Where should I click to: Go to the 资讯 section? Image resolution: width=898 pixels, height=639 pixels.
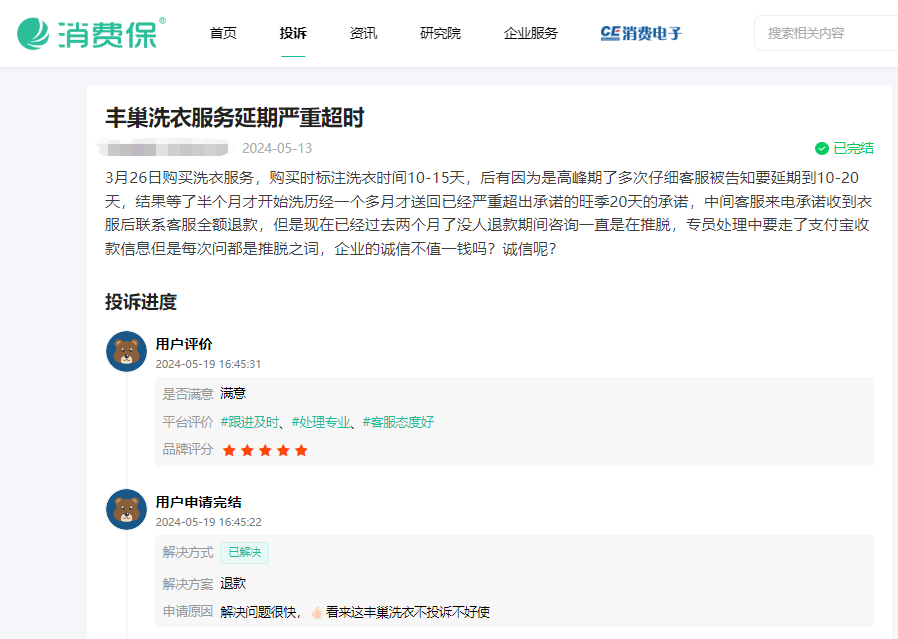pyautogui.click(x=364, y=33)
